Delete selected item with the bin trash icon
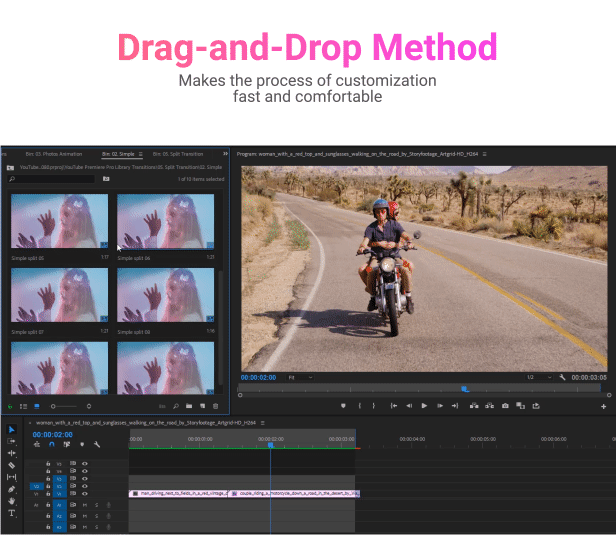616x560 pixels. click(x=214, y=406)
